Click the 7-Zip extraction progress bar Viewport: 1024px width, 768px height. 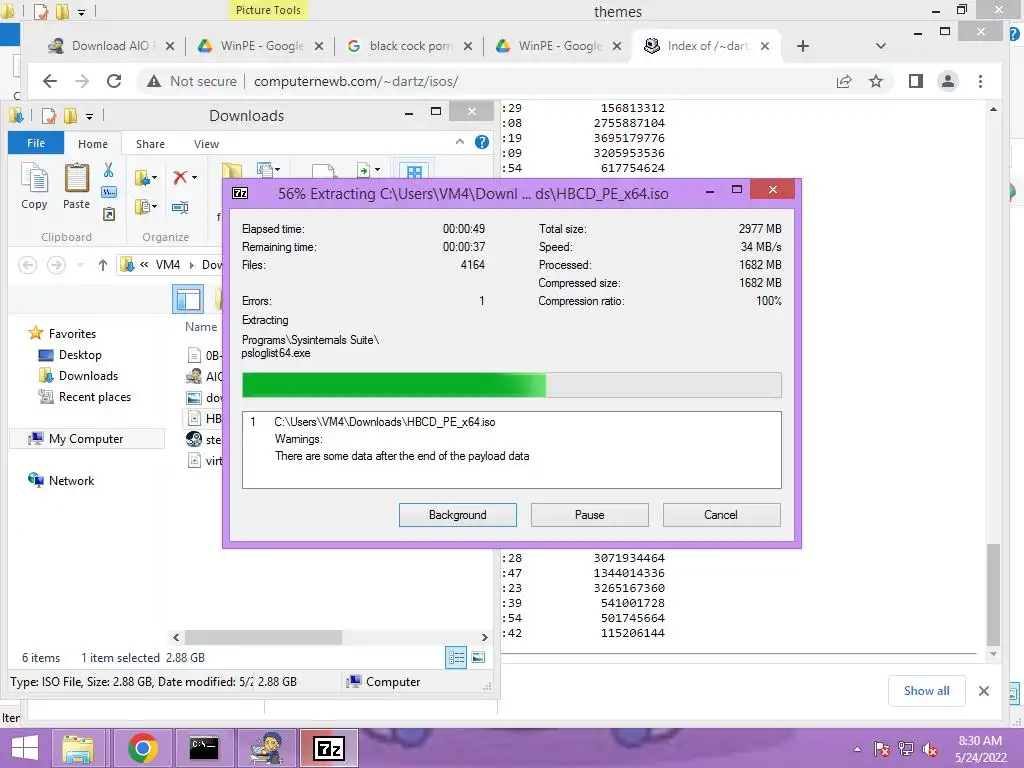tap(511, 385)
